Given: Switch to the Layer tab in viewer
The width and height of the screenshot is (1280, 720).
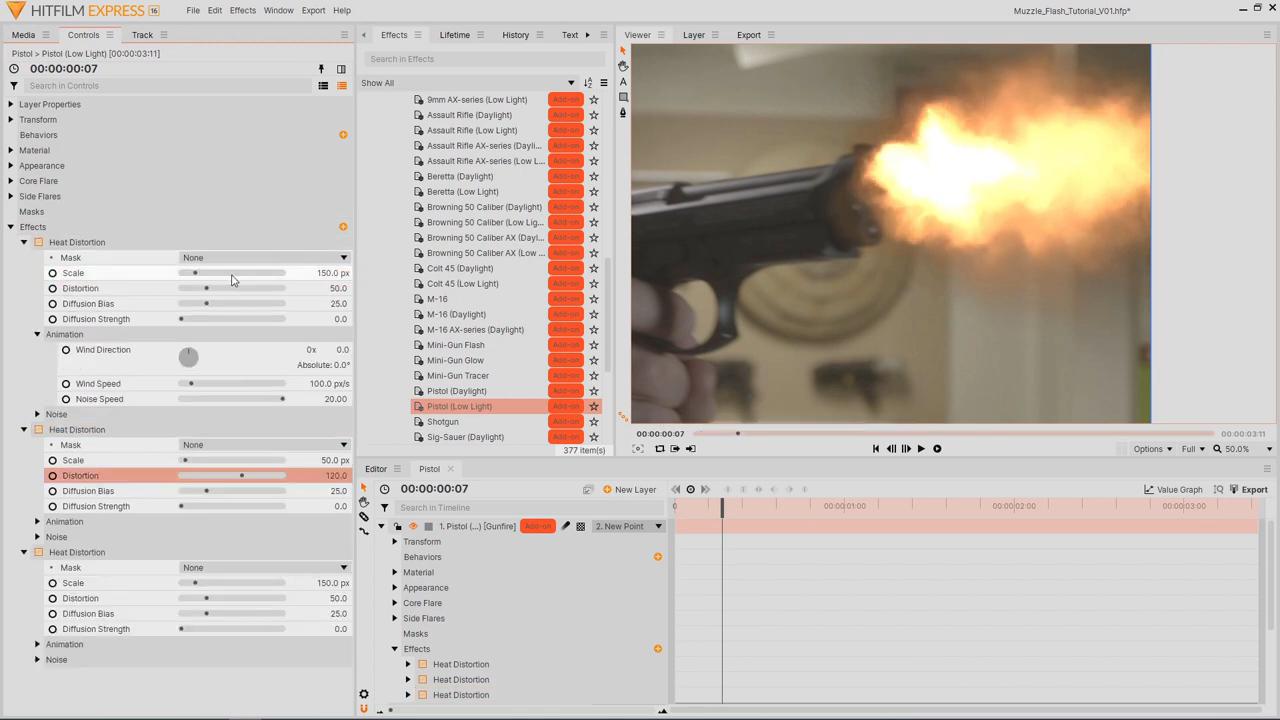Looking at the screenshot, I should 694,35.
